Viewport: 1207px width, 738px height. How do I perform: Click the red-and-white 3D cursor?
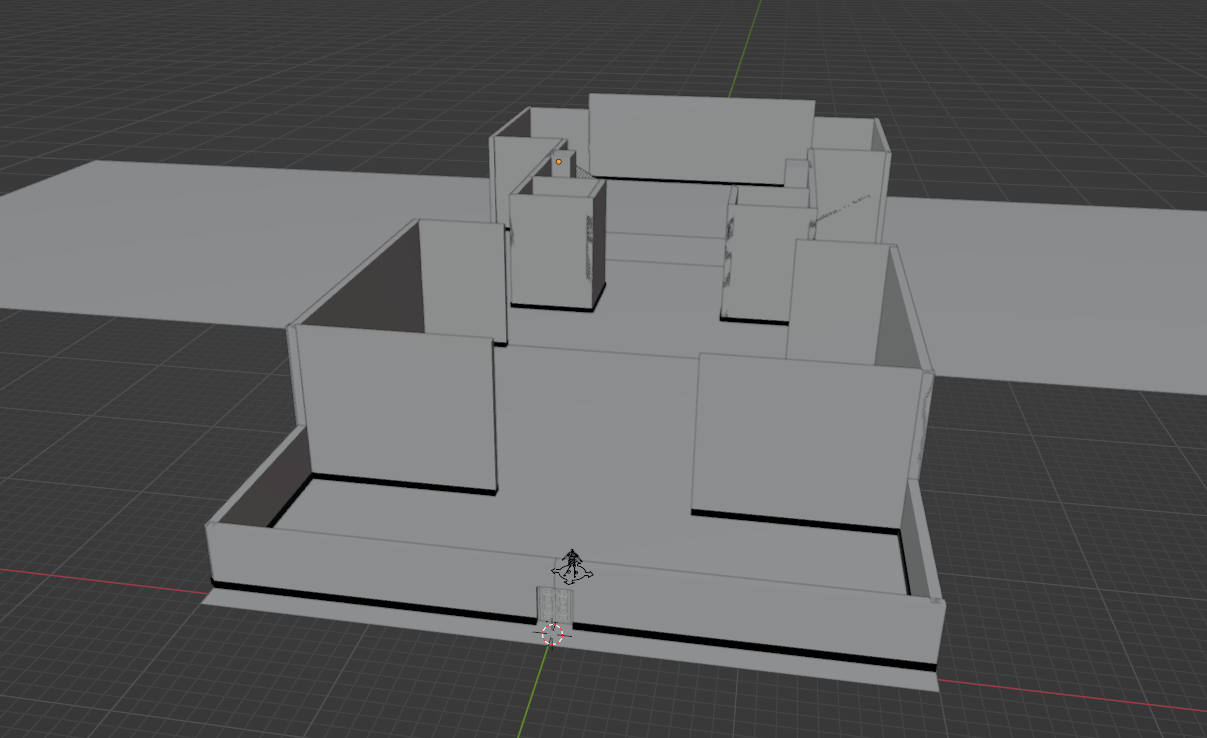click(554, 634)
